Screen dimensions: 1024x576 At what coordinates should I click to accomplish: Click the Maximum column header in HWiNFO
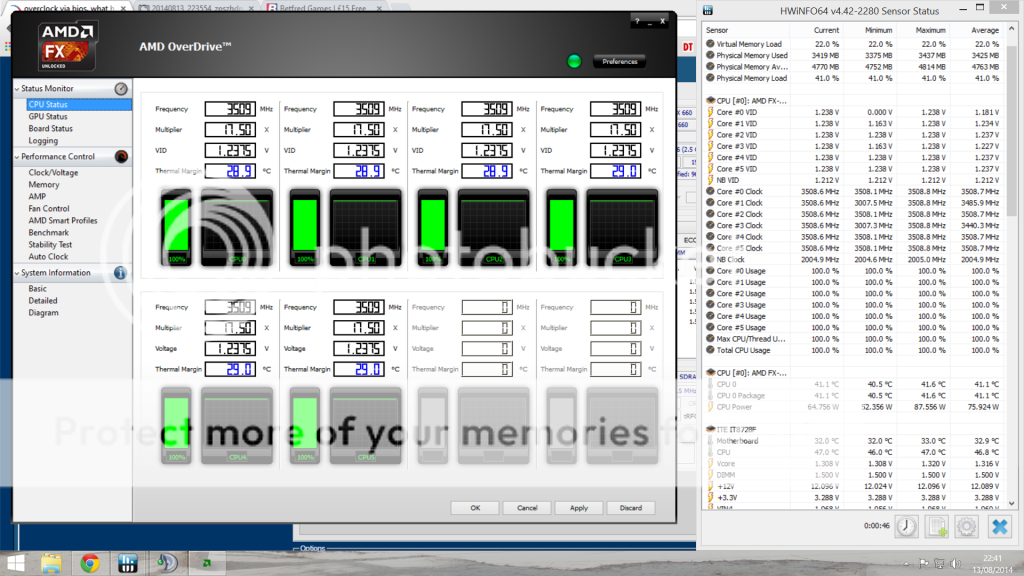tap(930, 30)
